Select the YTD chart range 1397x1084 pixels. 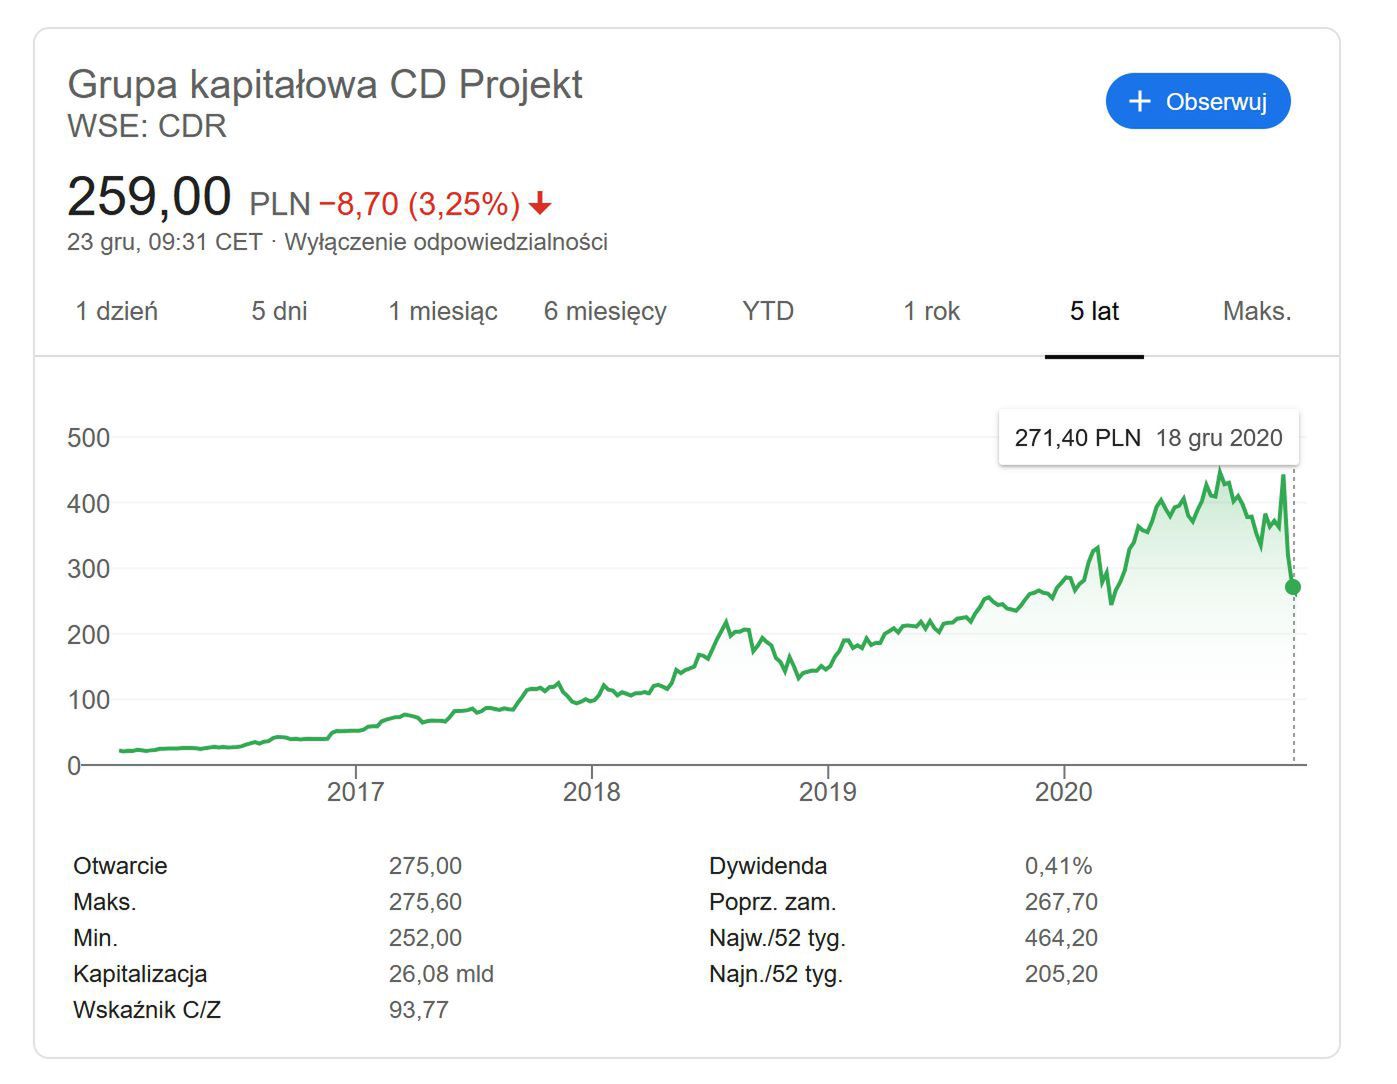(x=767, y=311)
